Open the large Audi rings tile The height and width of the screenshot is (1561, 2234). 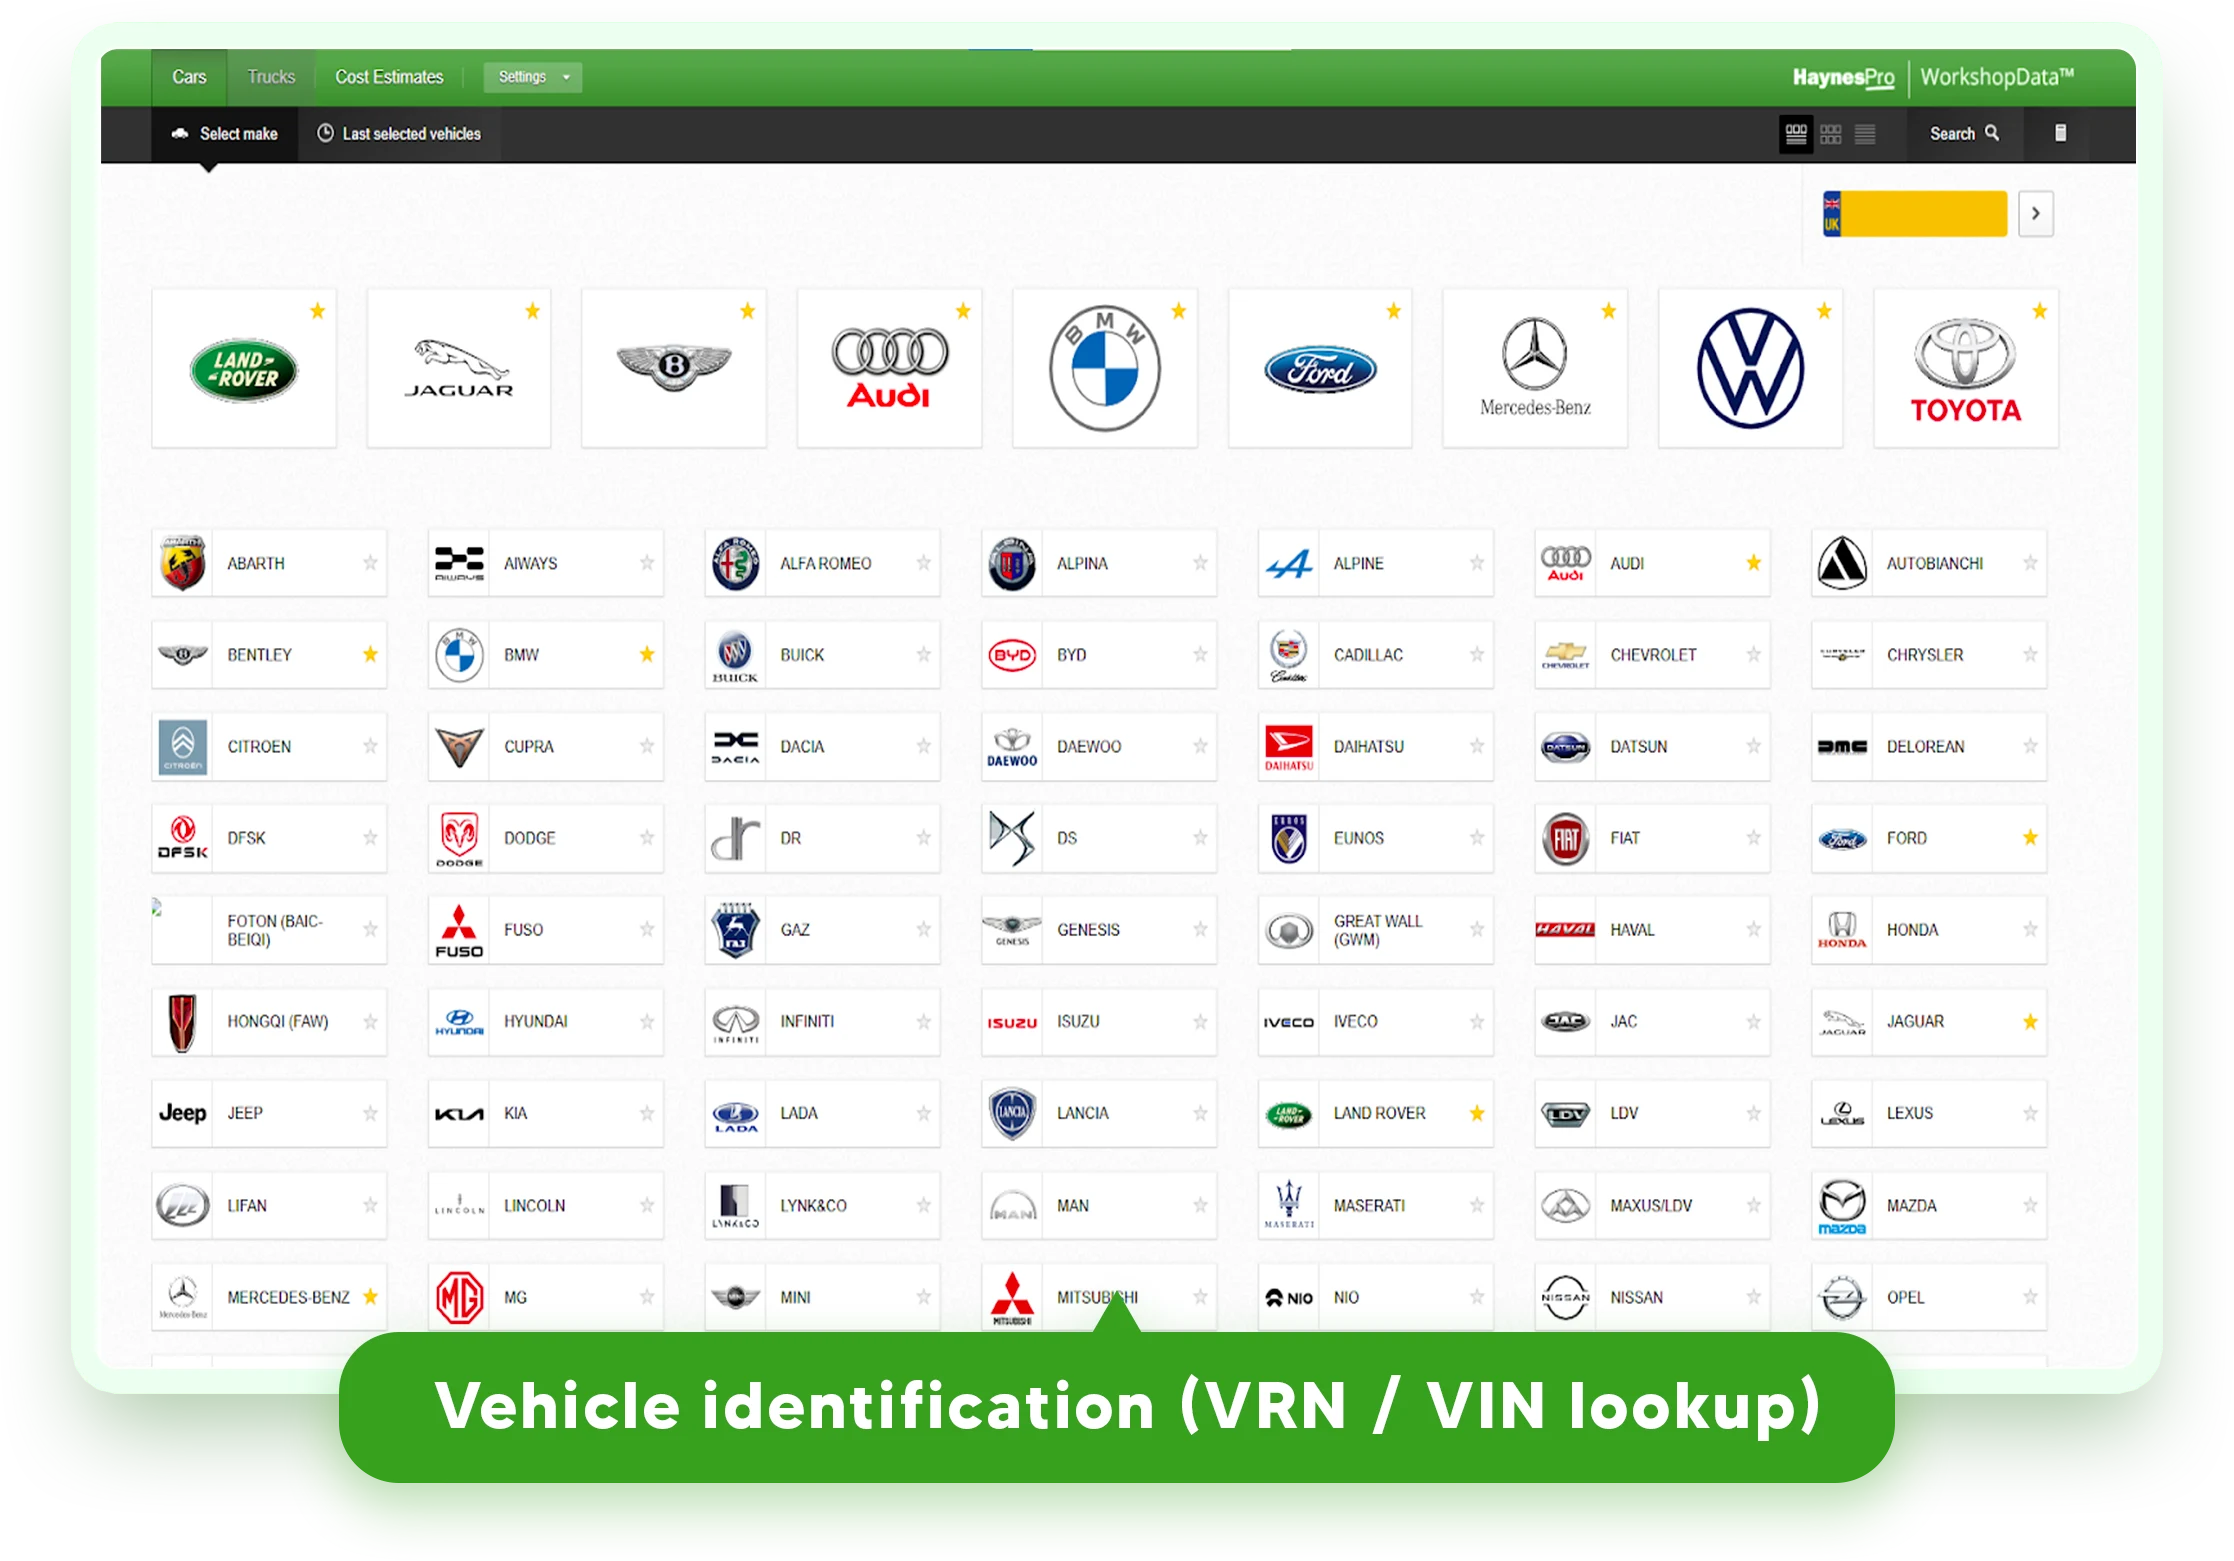click(890, 369)
